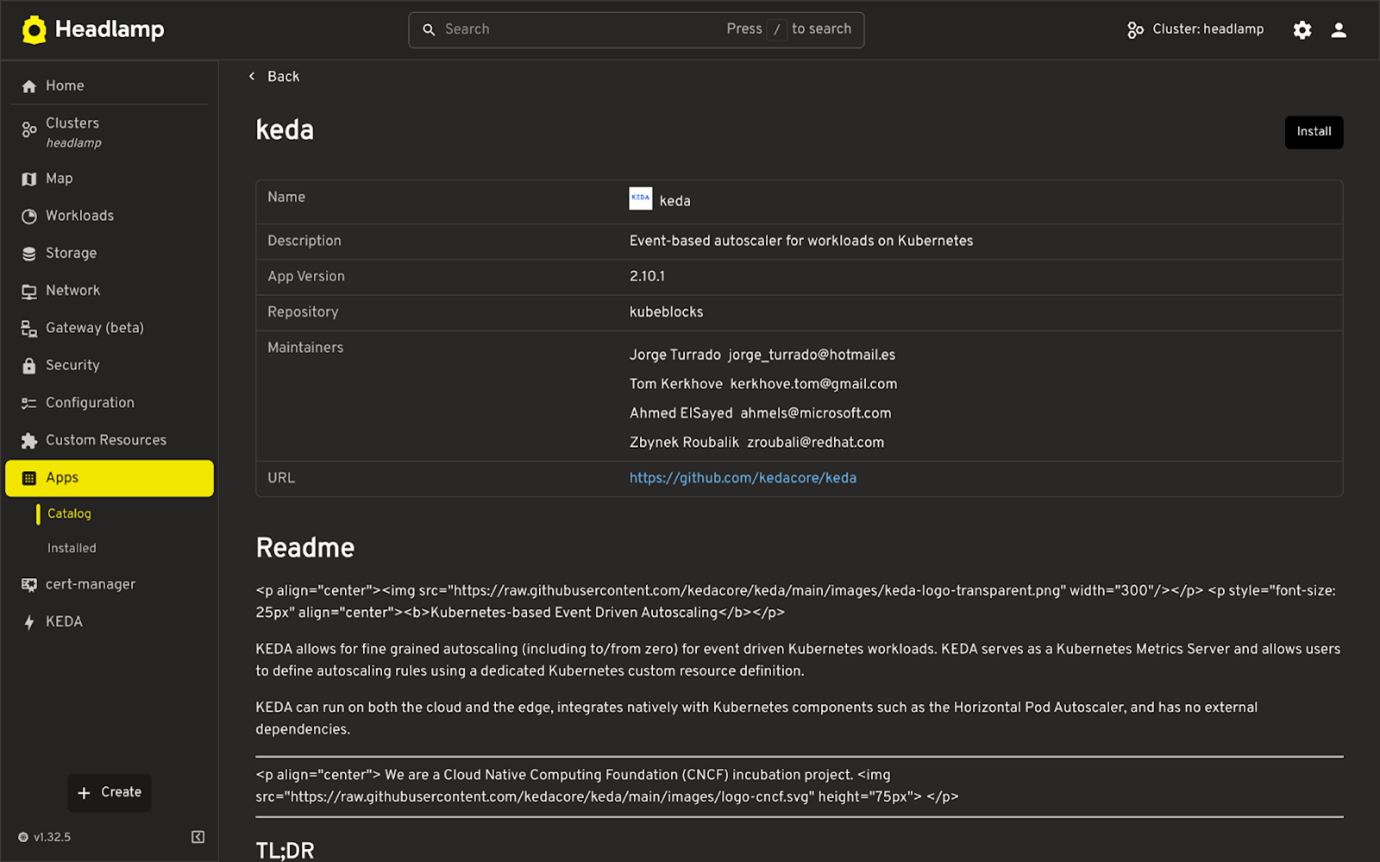Viewport: 1380px width, 862px height.
Task: Open the Map sidebar icon
Action: [x=29, y=179]
